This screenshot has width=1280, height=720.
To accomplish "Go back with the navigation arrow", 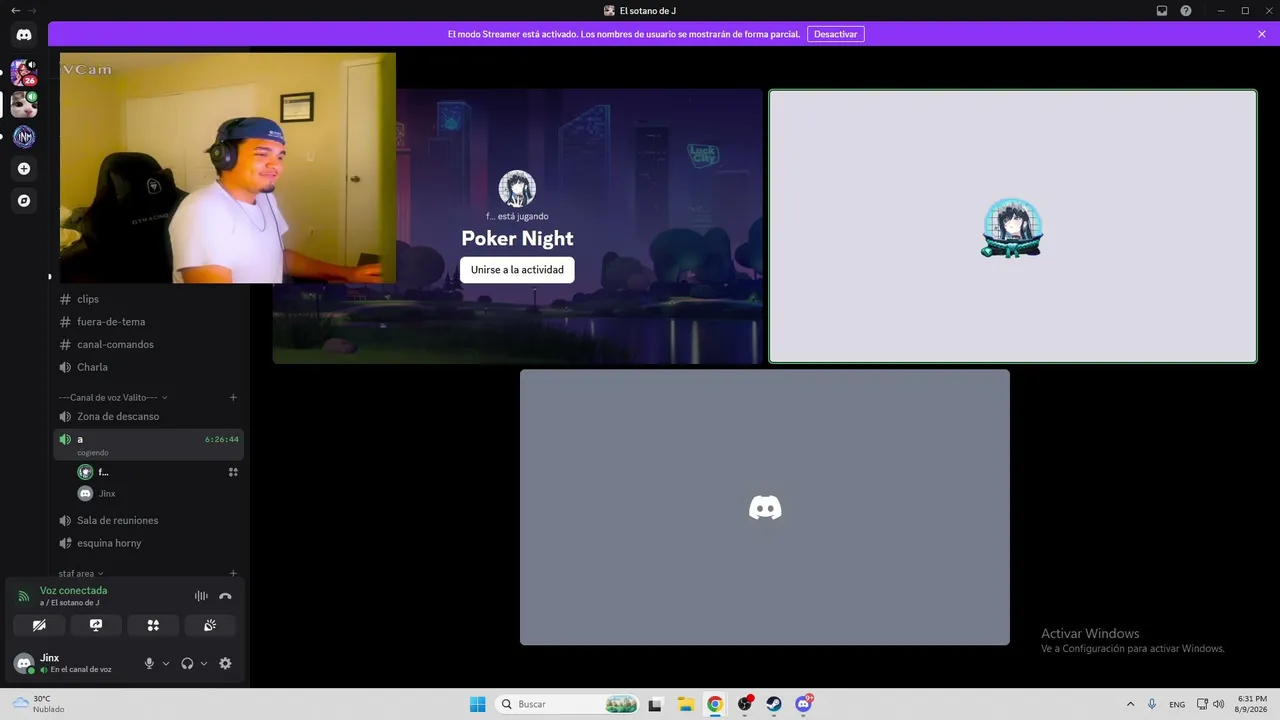I will (15, 10).
